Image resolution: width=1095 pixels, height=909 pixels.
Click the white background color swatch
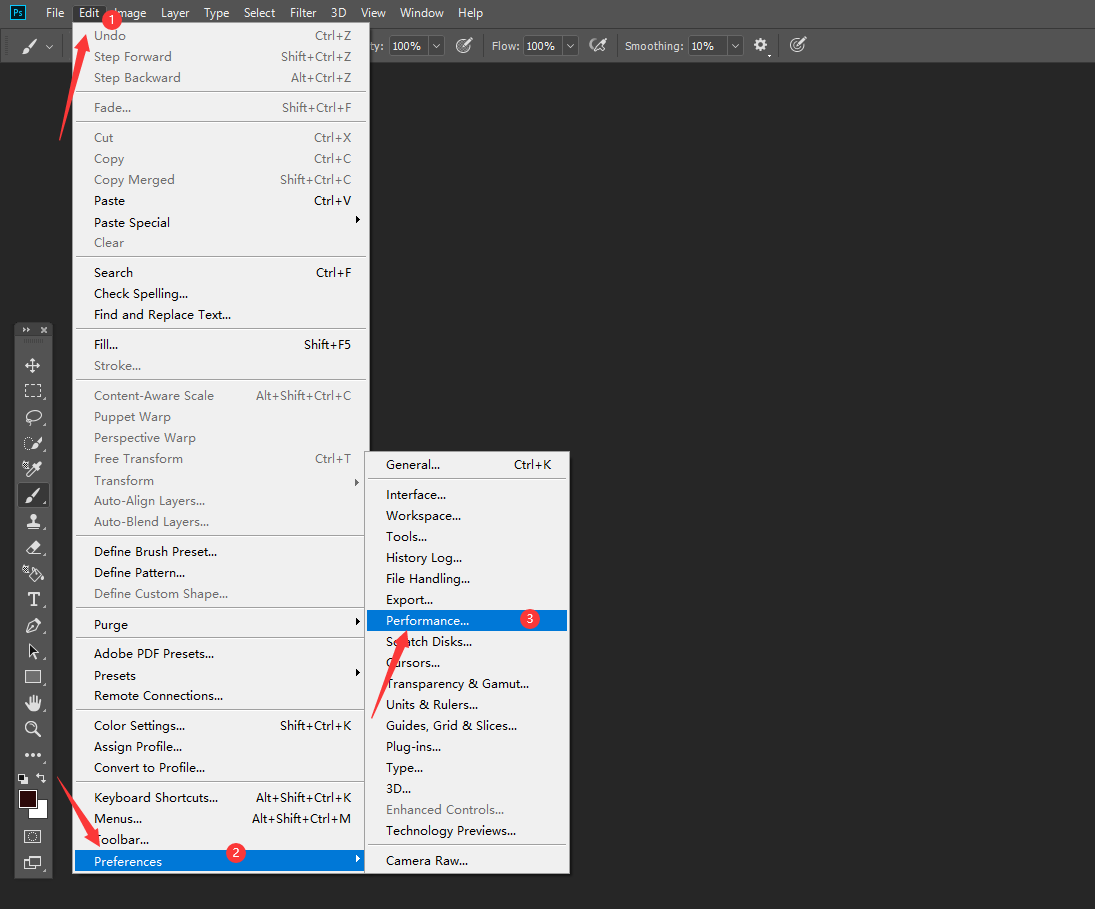coord(42,811)
